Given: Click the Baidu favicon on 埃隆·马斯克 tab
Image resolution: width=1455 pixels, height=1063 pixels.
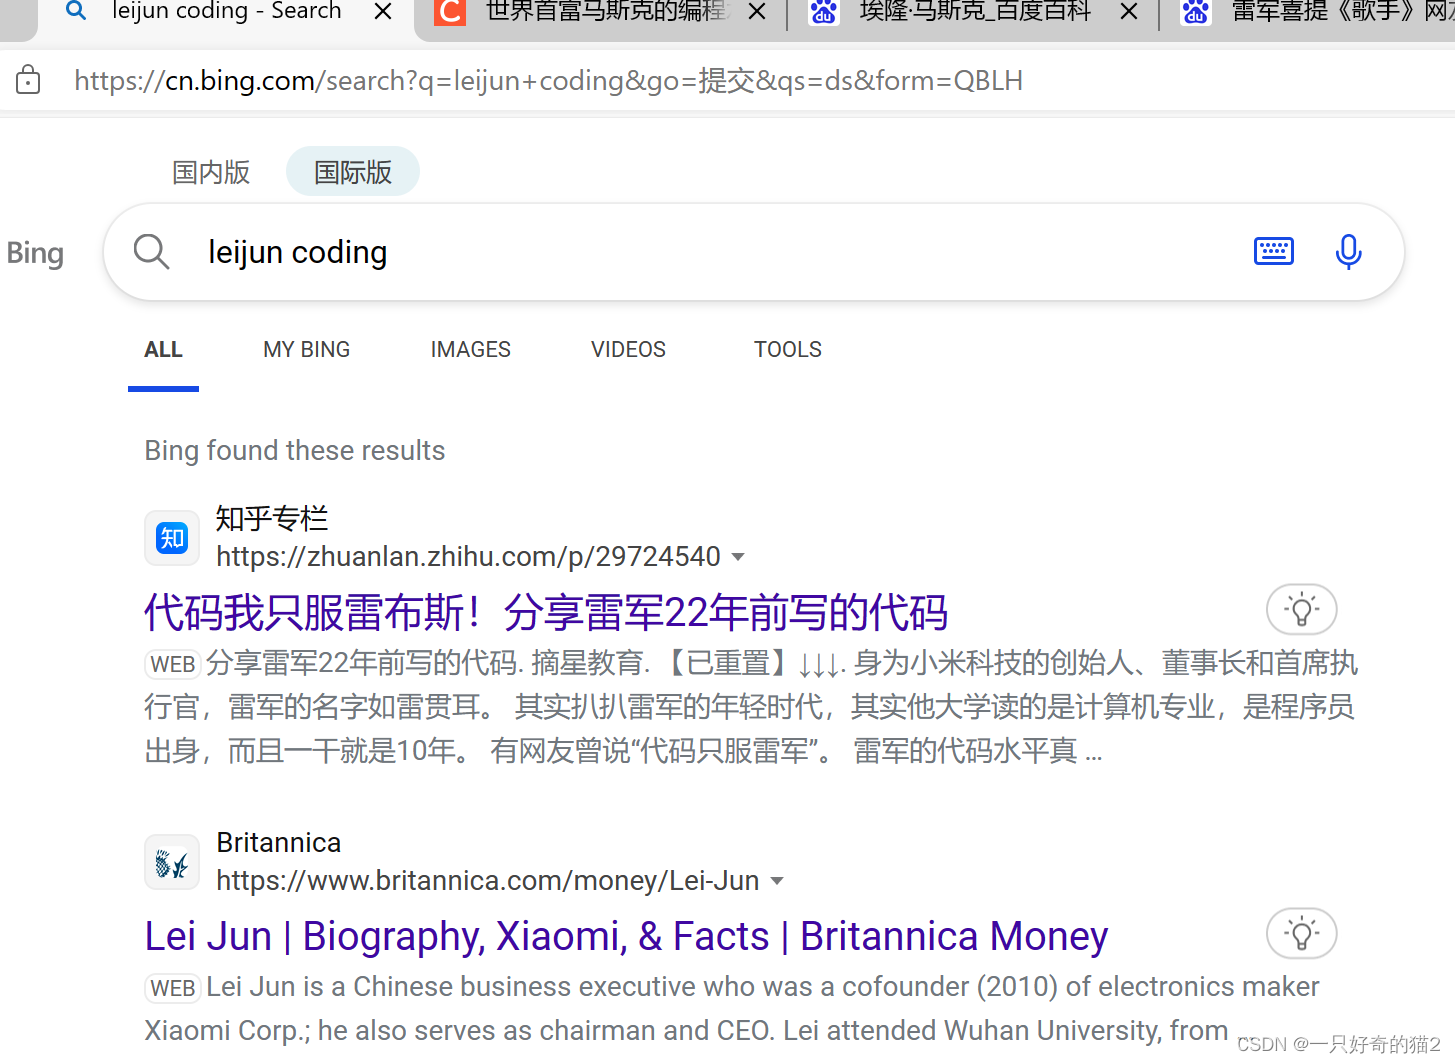Looking at the screenshot, I should [824, 12].
